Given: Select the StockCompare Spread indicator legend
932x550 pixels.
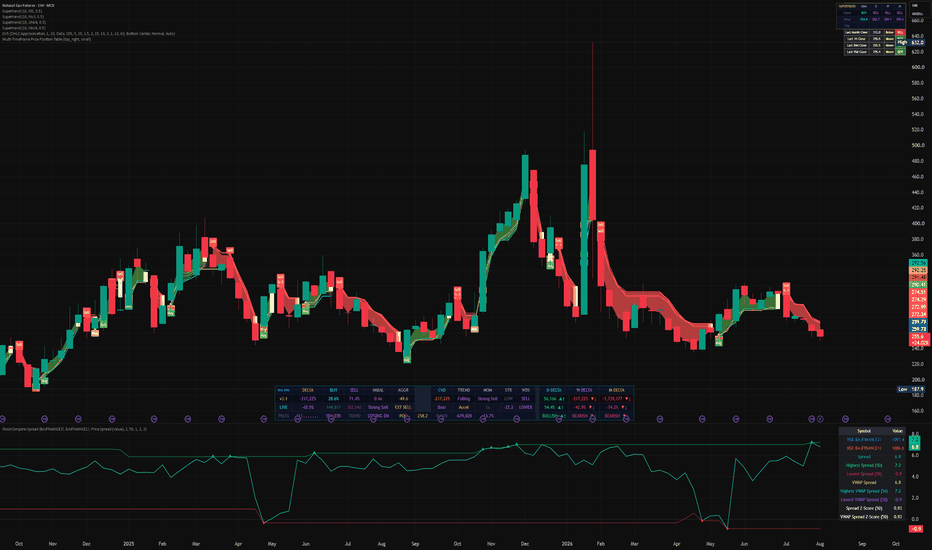Looking at the screenshot, I should (x=74, y=429).
